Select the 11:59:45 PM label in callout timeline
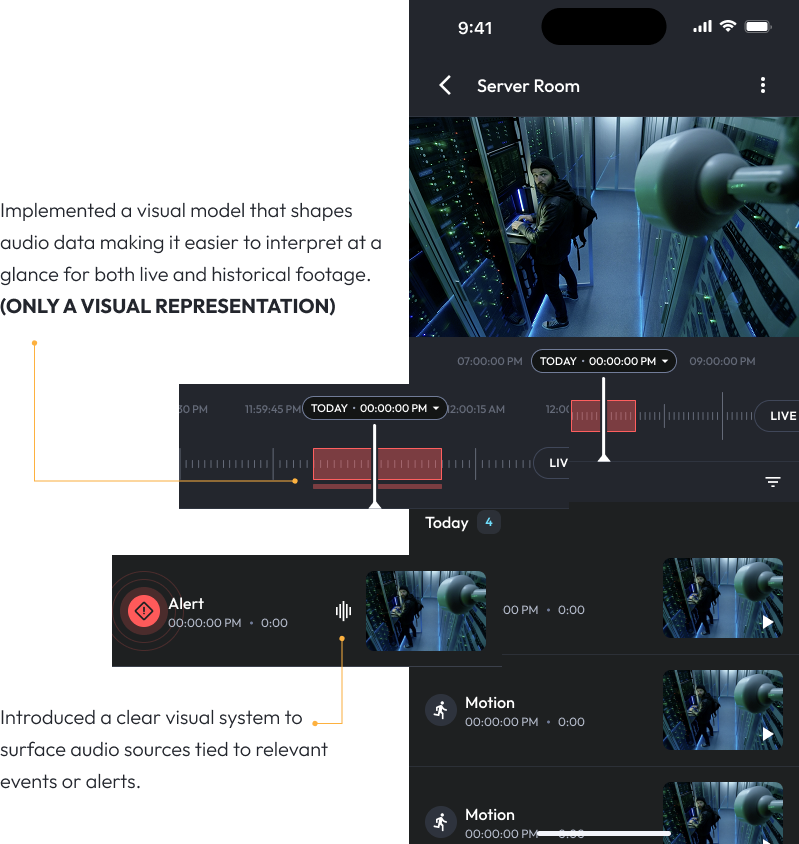 pyautogui.click(x=272, y=409)
